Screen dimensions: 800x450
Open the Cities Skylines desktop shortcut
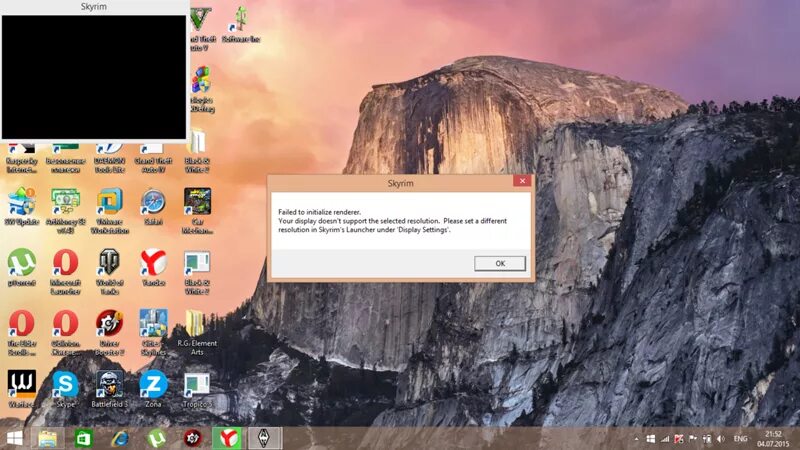153,332
